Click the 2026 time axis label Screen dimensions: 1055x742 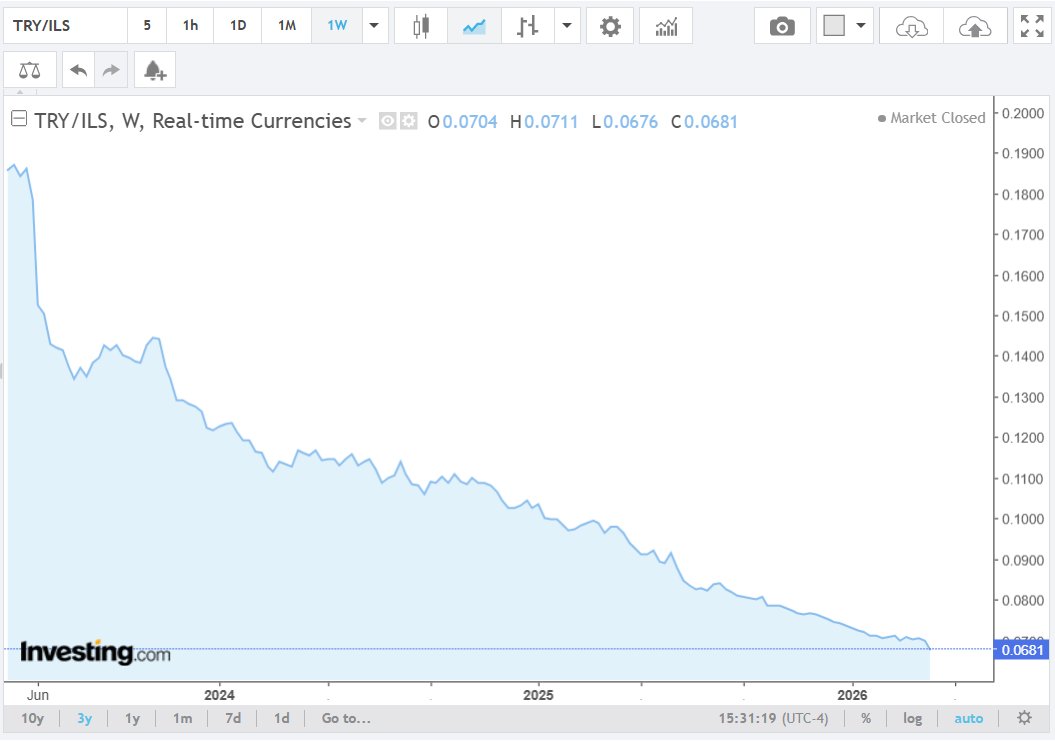[x=852, y=695]
